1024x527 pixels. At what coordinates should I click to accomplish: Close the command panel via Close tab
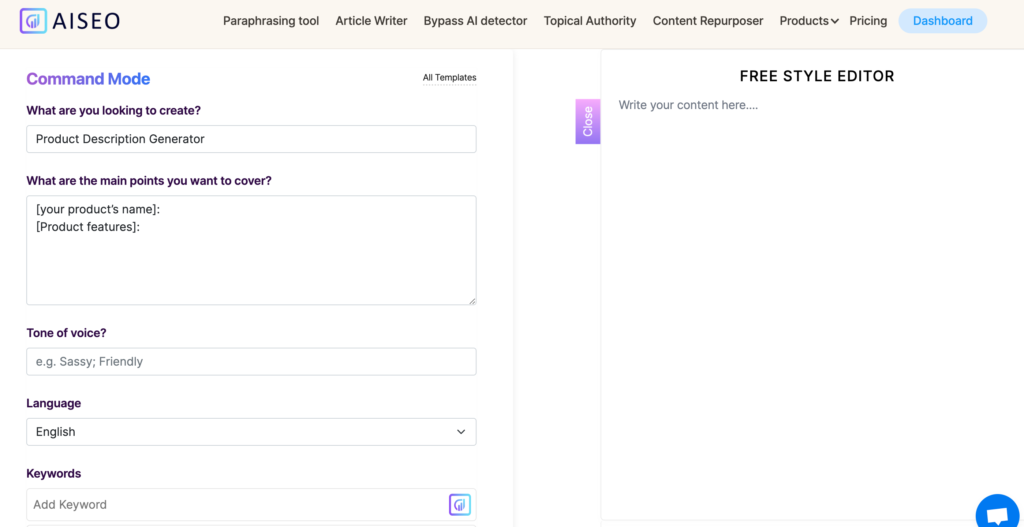(x=588, y=121)
